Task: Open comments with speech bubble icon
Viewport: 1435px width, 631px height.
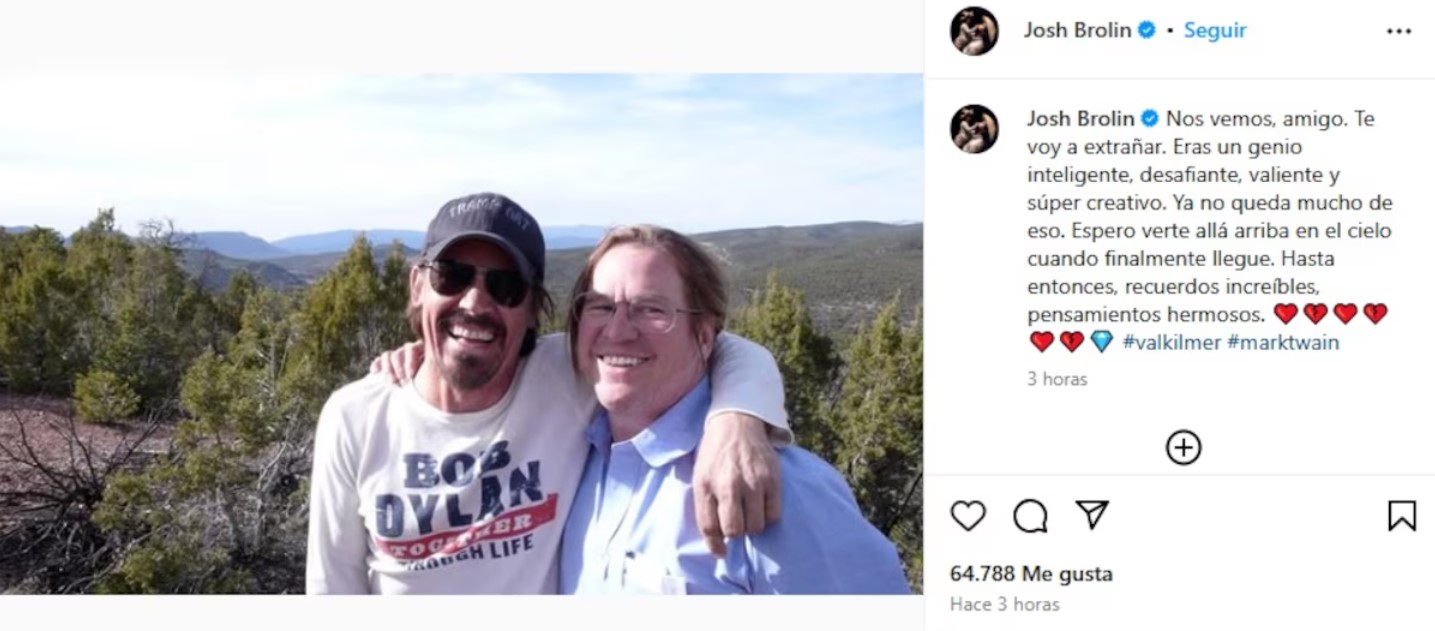Action: [x=1030, y=516]
